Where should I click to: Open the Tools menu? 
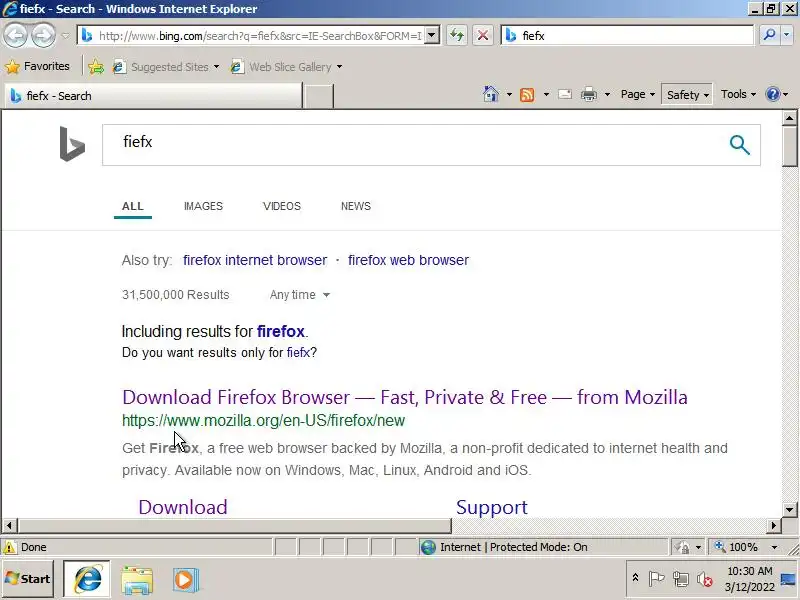coord(738,94)
